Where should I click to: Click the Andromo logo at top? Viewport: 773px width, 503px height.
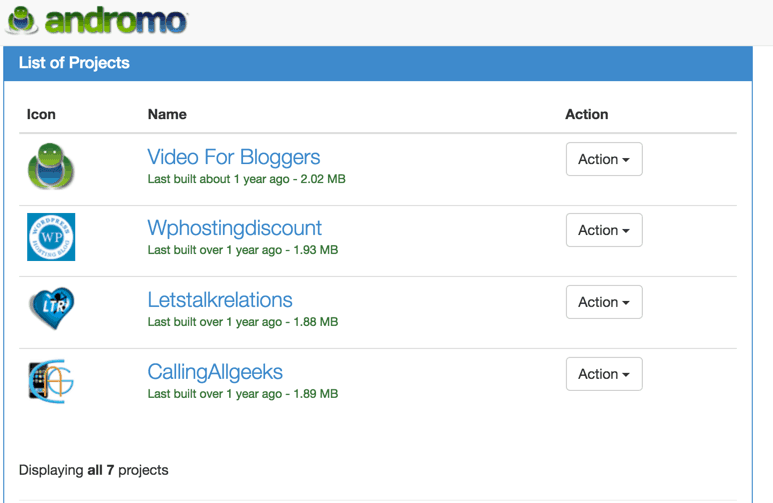[96, 21]
